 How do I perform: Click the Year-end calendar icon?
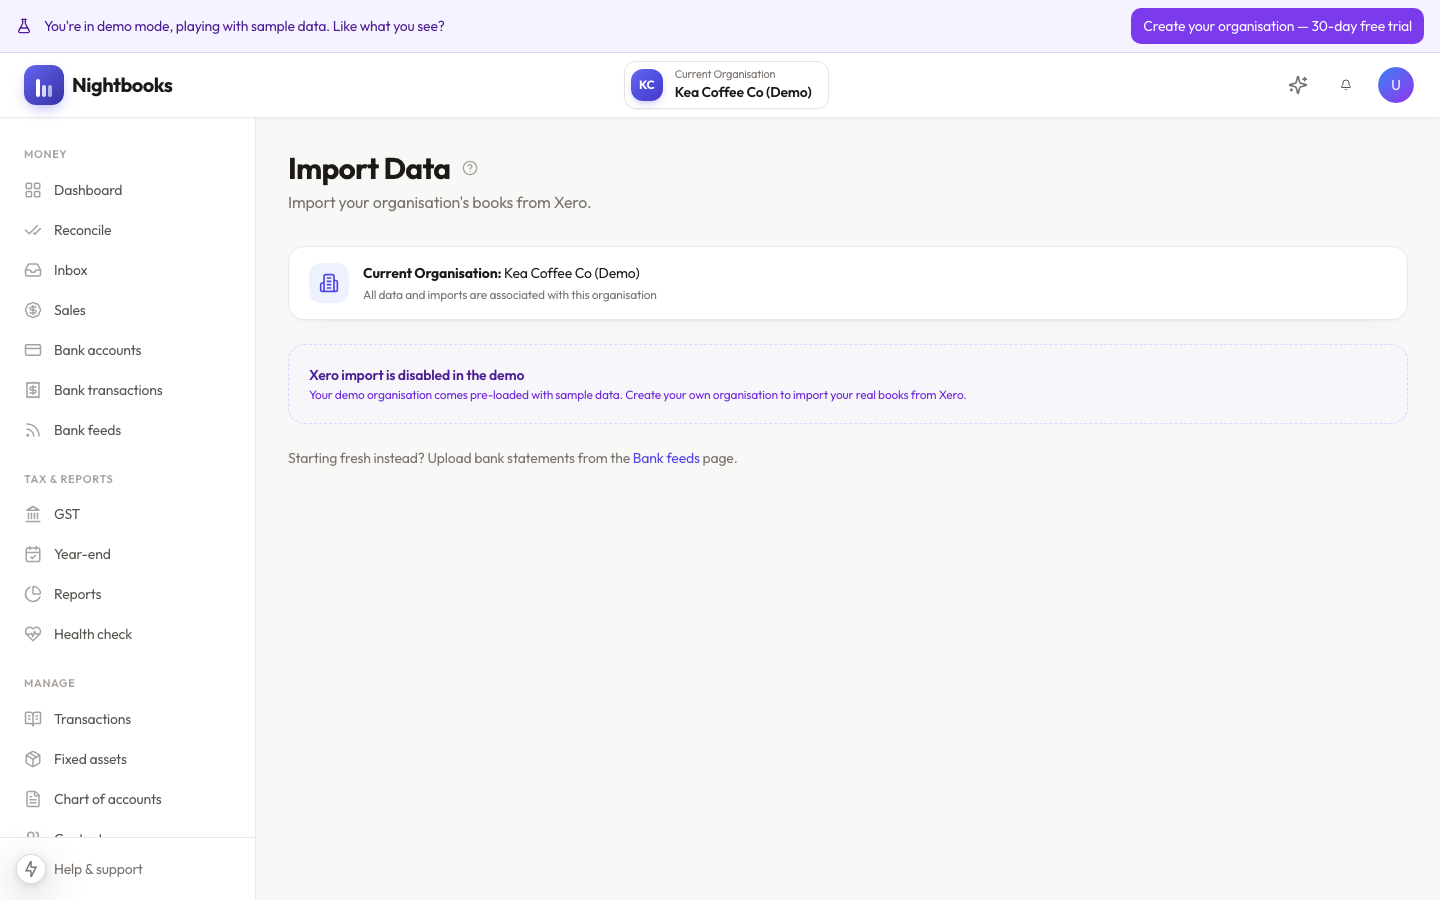tap(33, 554)
